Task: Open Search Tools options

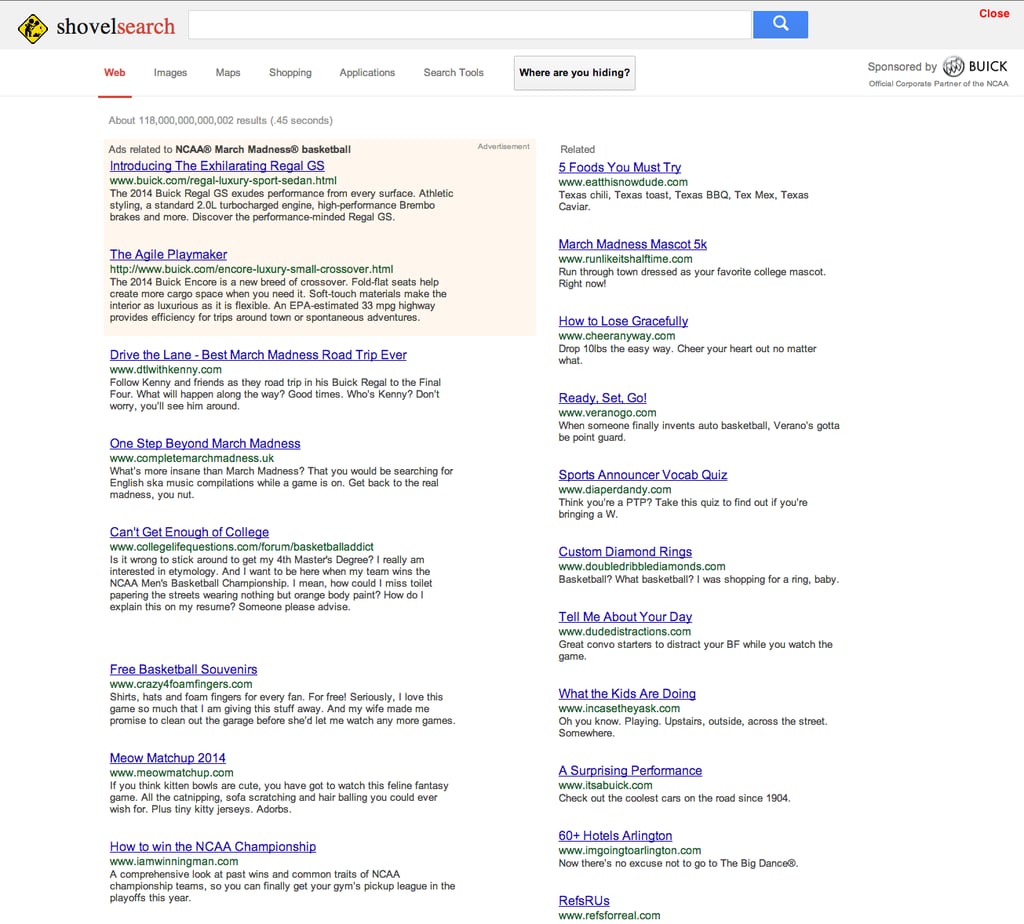Action: (453, 72)
